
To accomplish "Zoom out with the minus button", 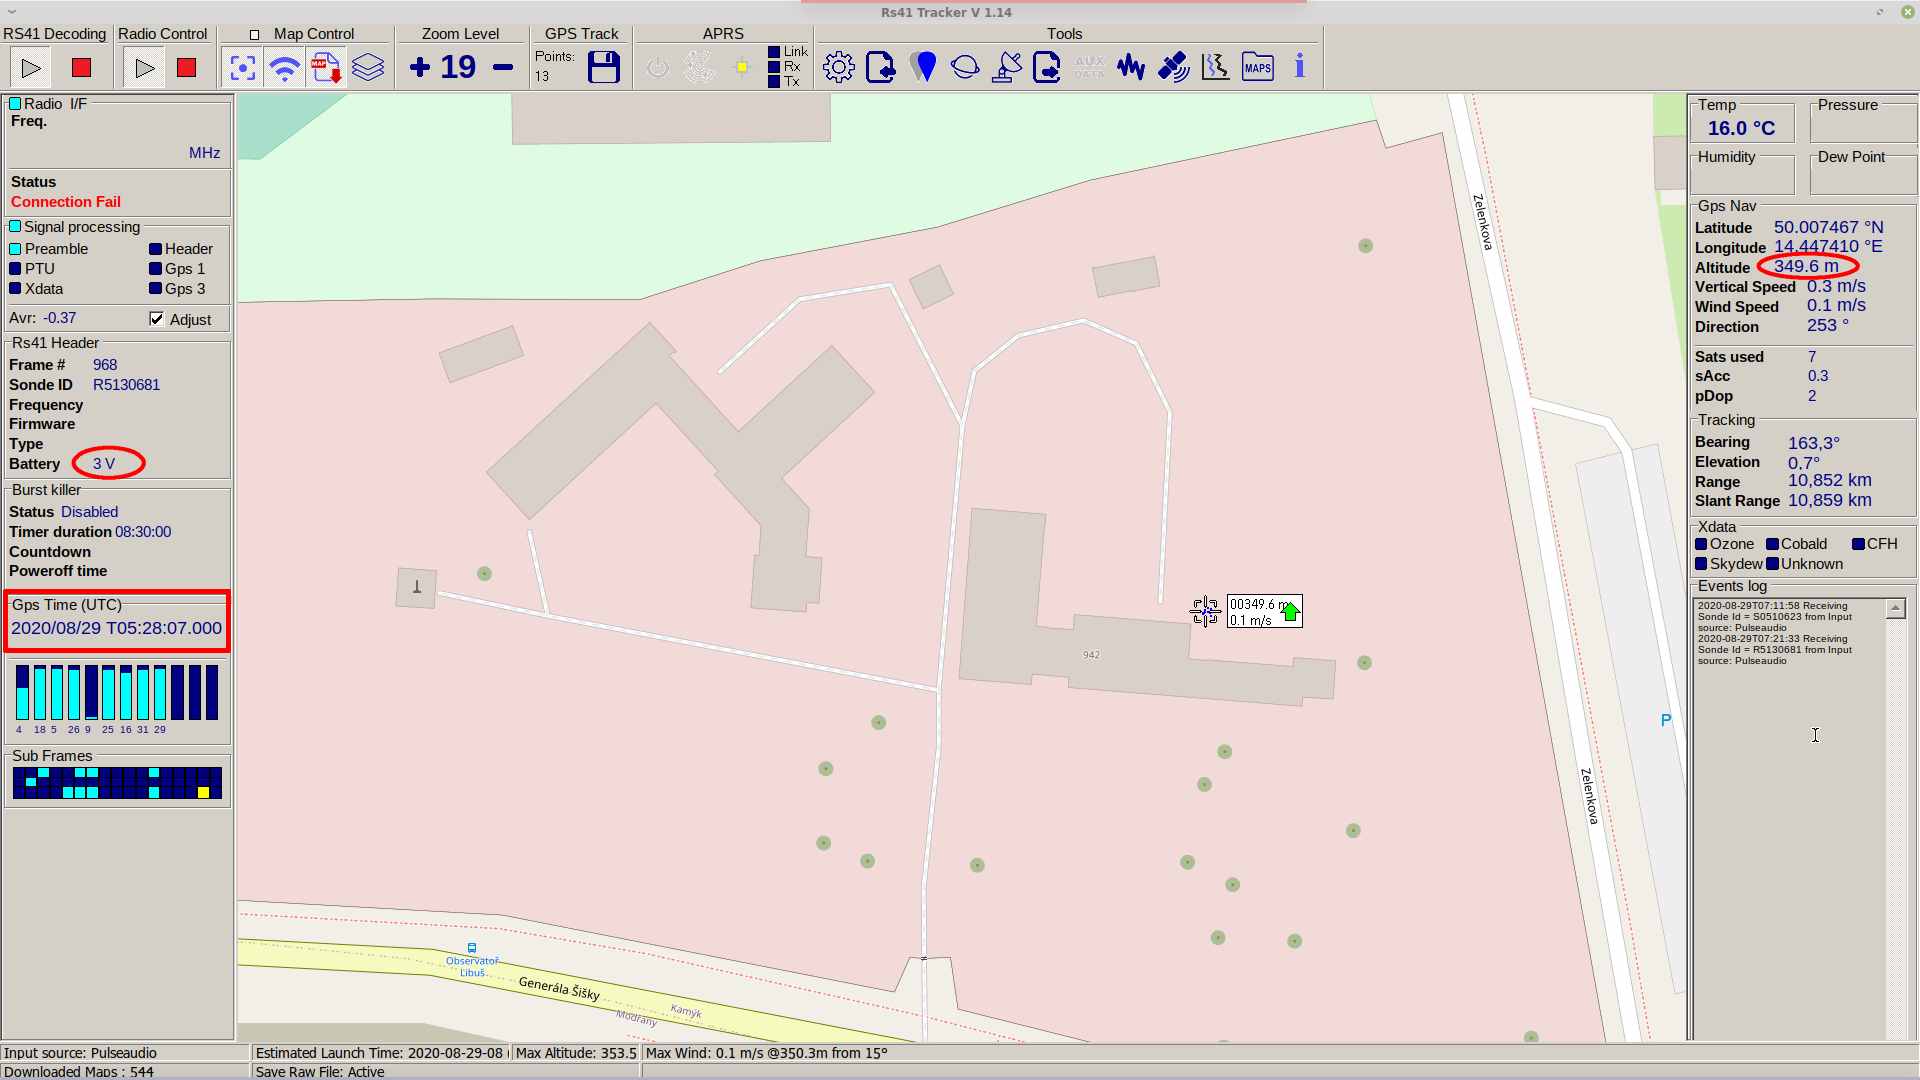I will pyautogui.click(x=503, y=68).
